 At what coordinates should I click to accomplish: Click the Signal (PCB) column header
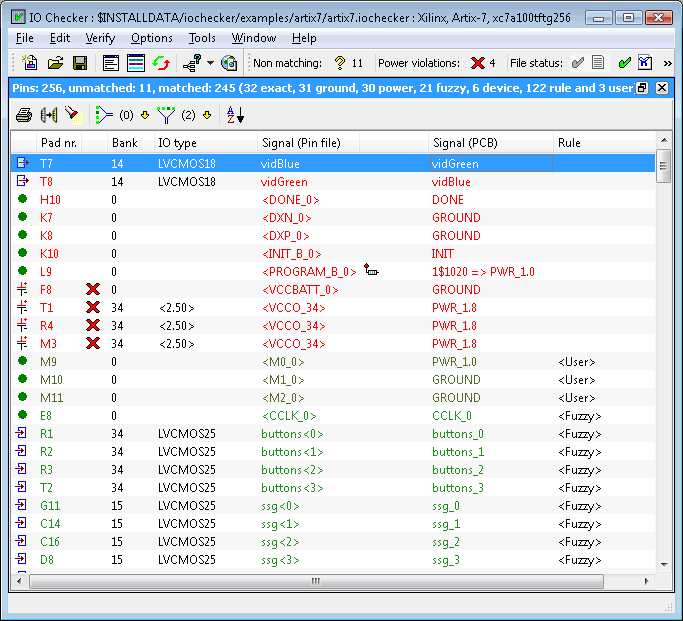[x=465, y=143]
